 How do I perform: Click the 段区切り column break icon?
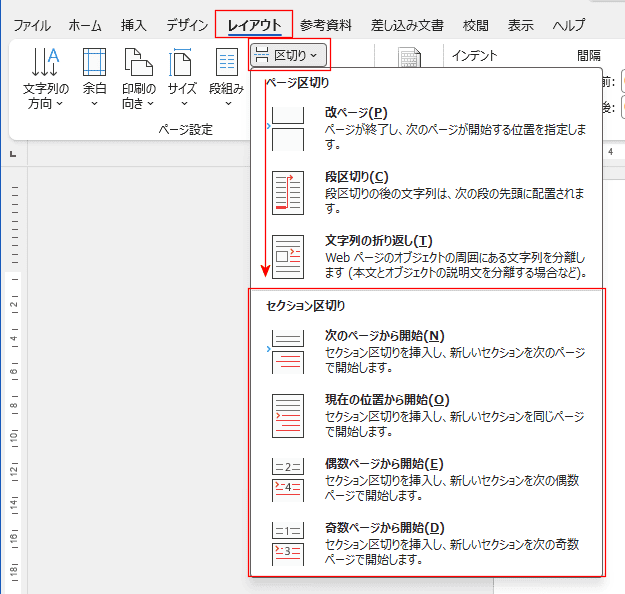point(288,193)
